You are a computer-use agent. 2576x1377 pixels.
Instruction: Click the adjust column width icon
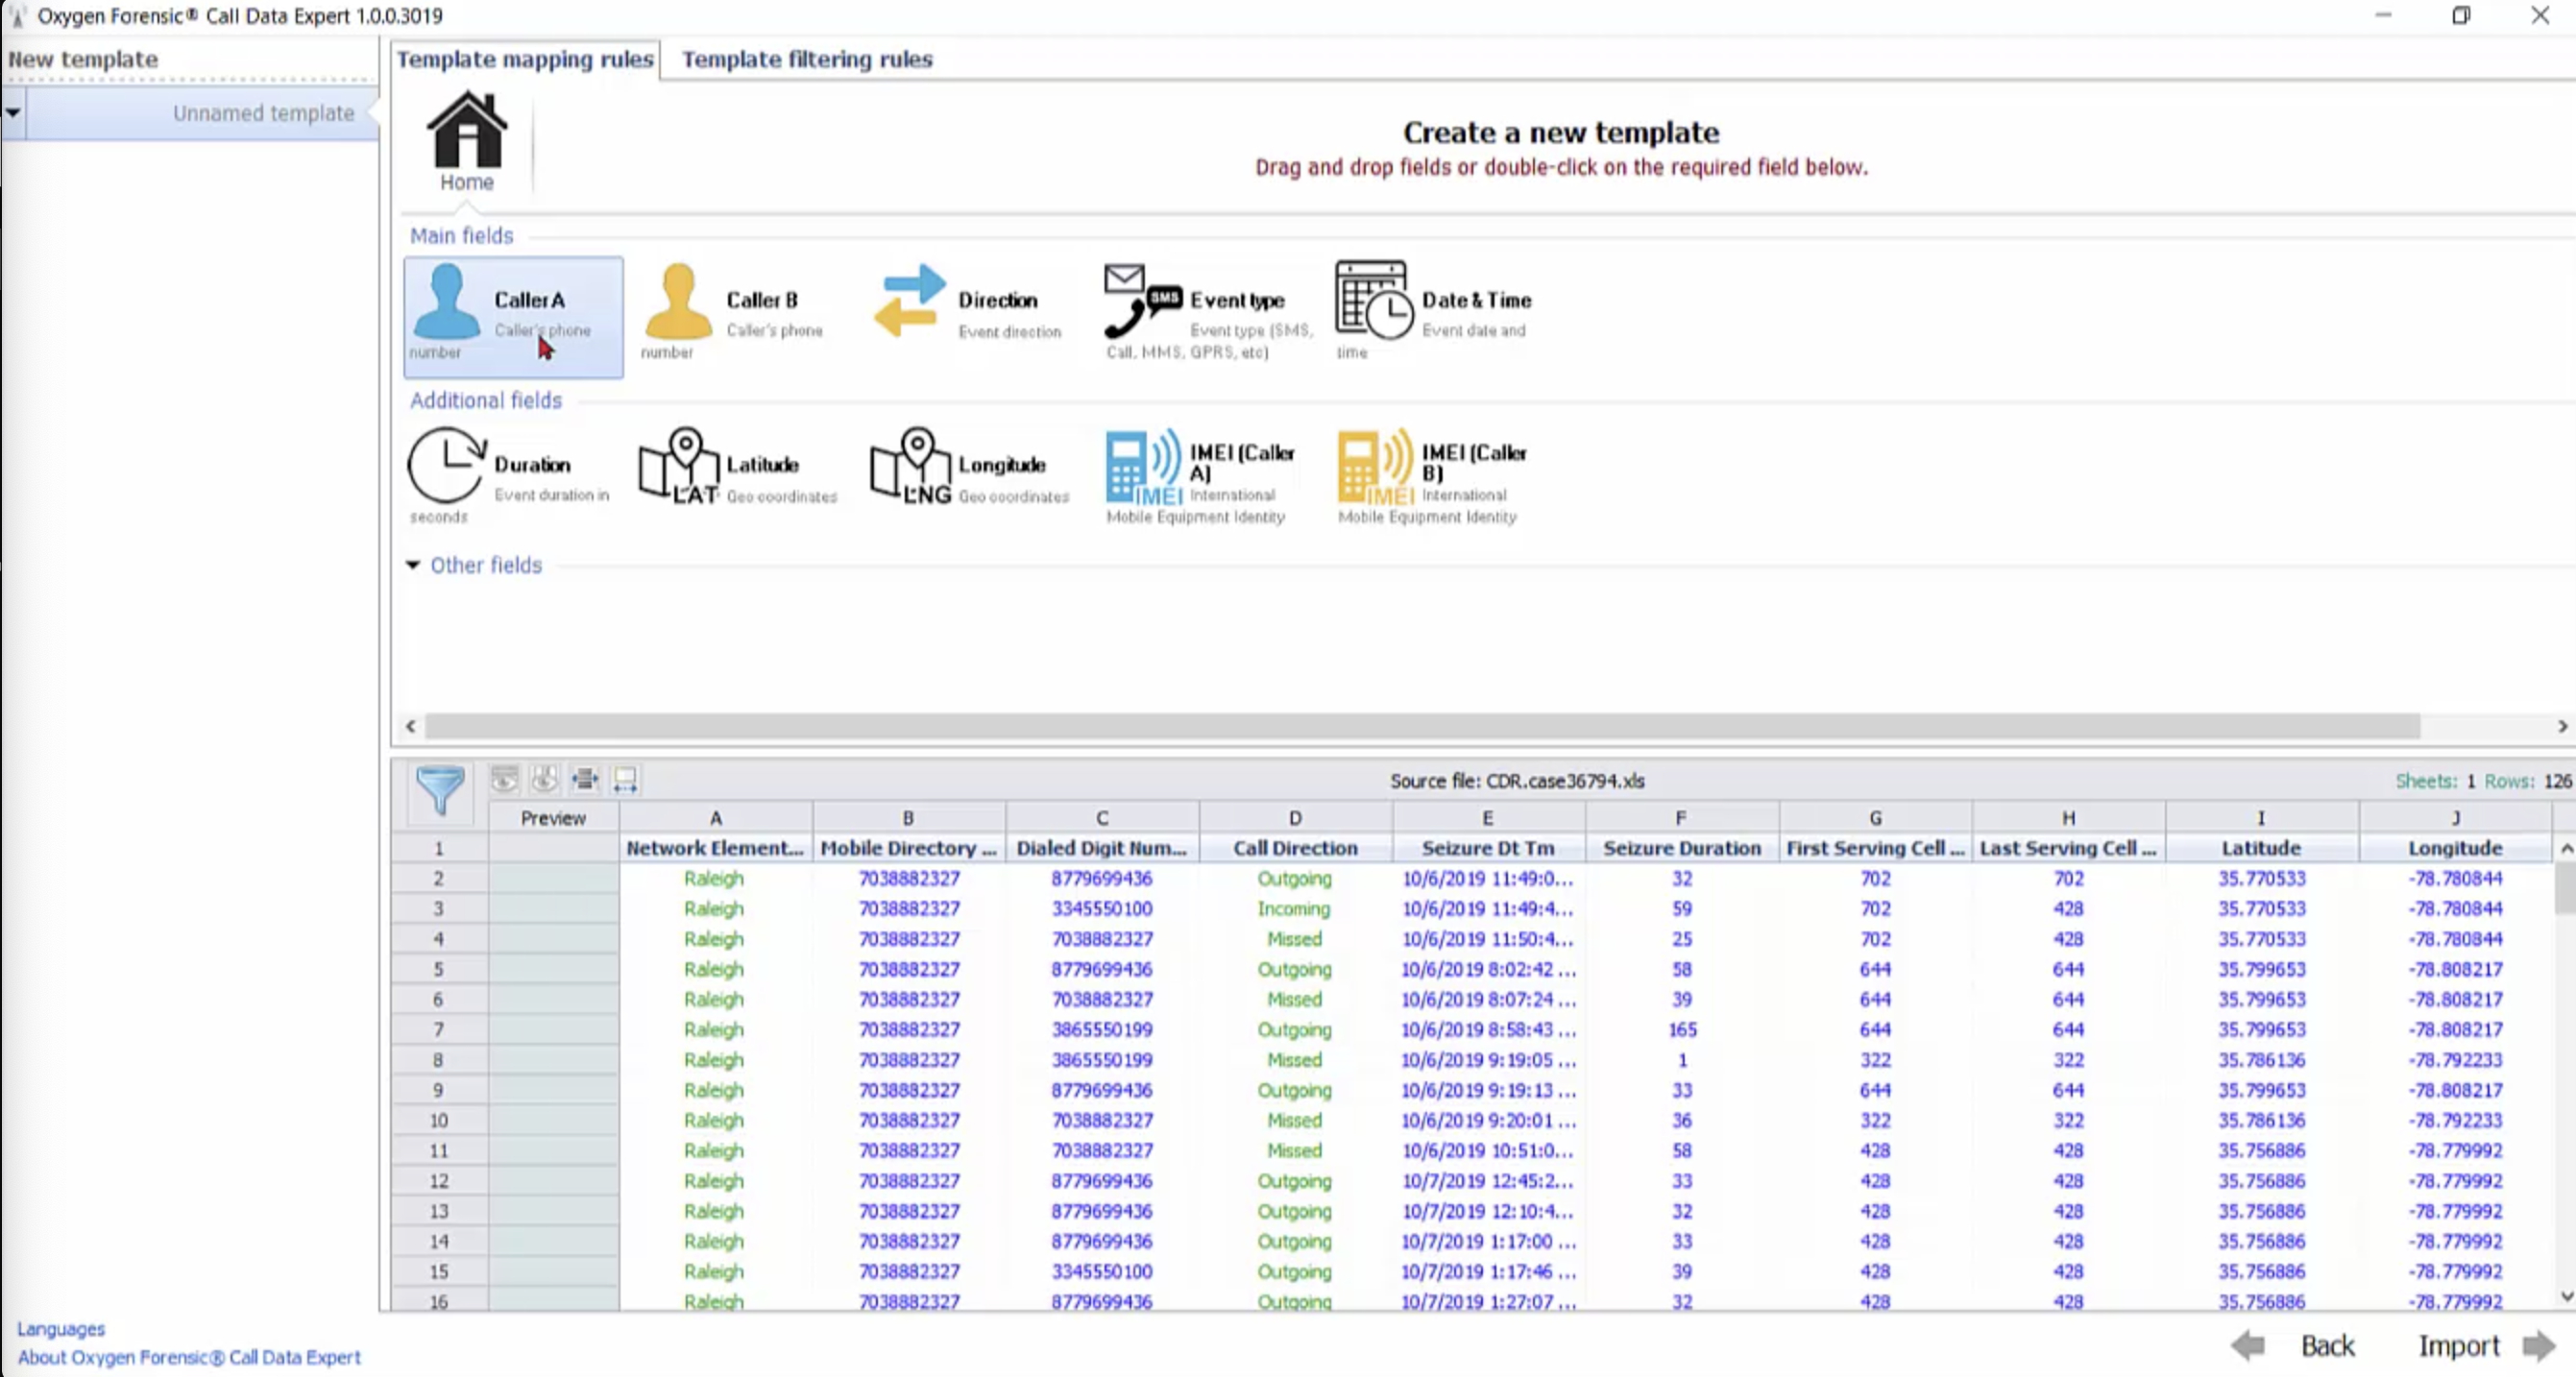625,779
